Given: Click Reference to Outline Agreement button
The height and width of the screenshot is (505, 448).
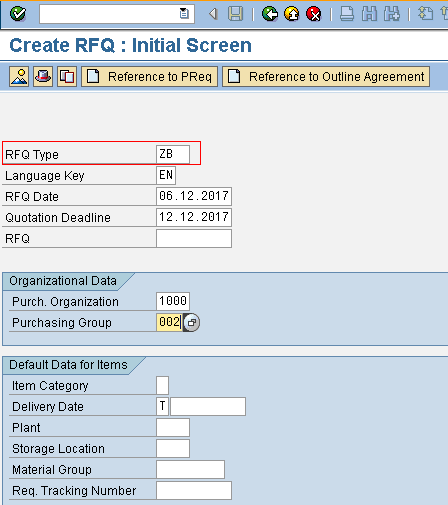Looking at the screenshot, I should coord(326,77).
